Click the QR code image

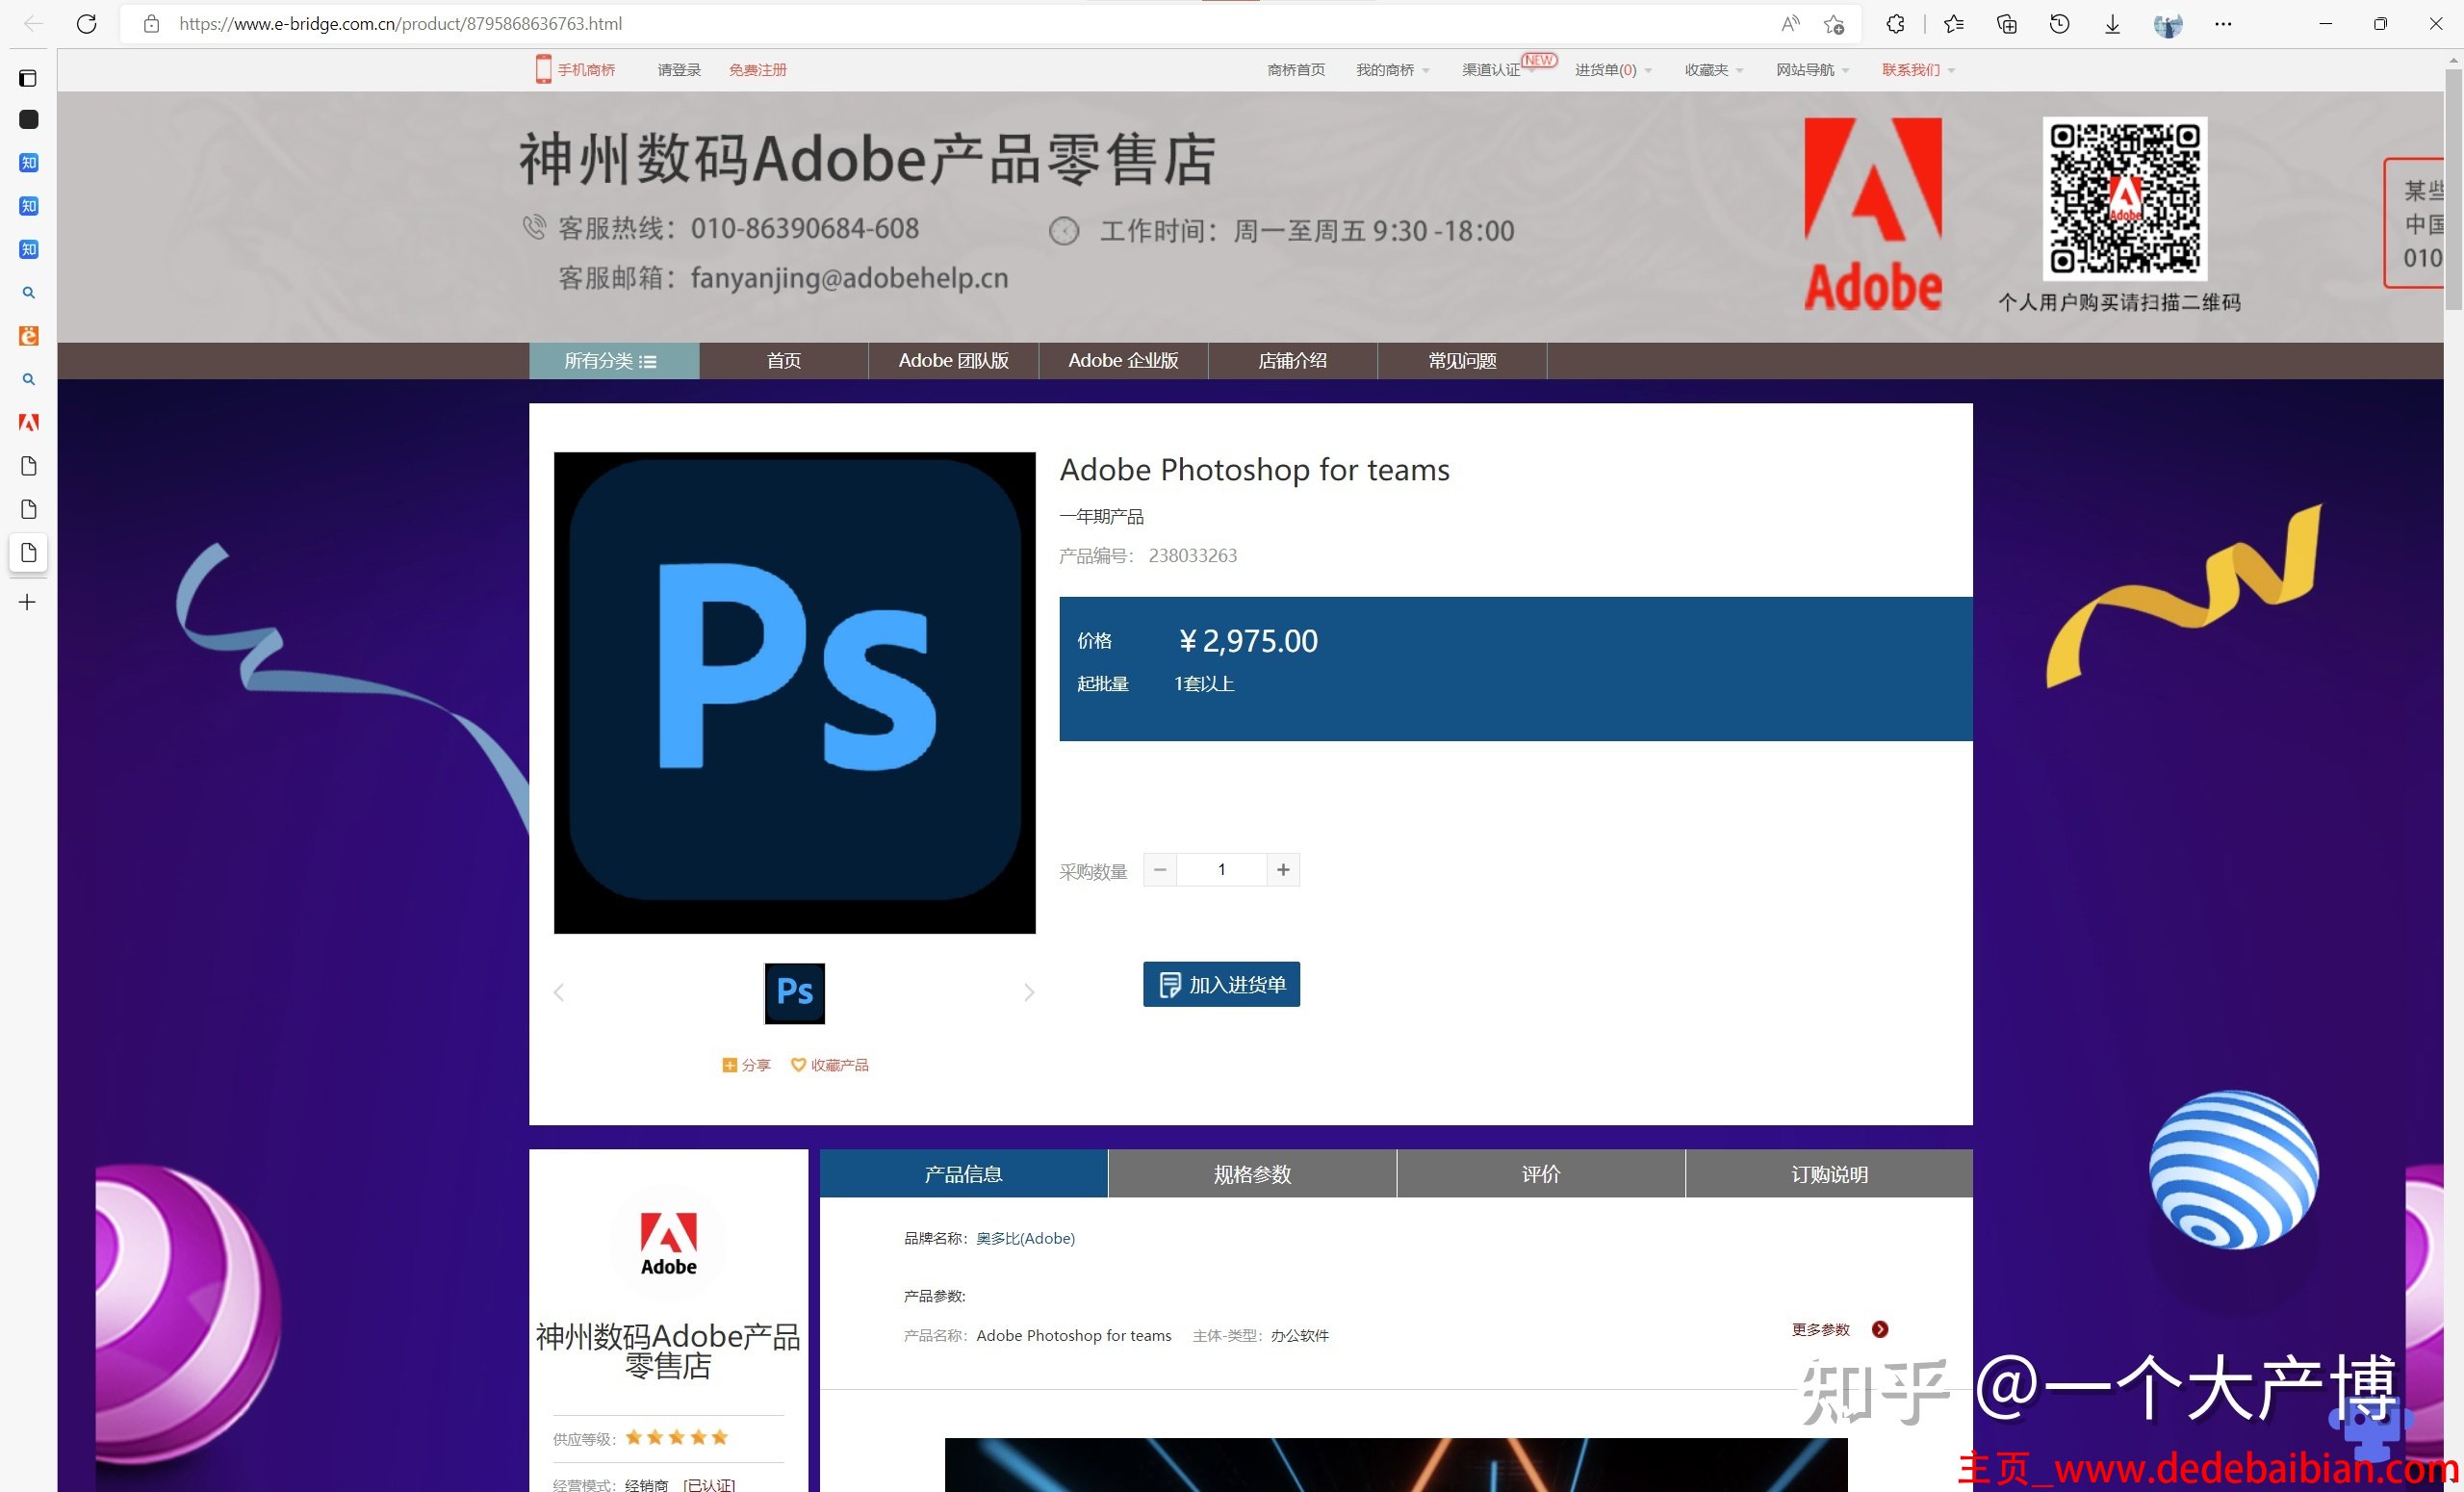tap(2124, 198)
